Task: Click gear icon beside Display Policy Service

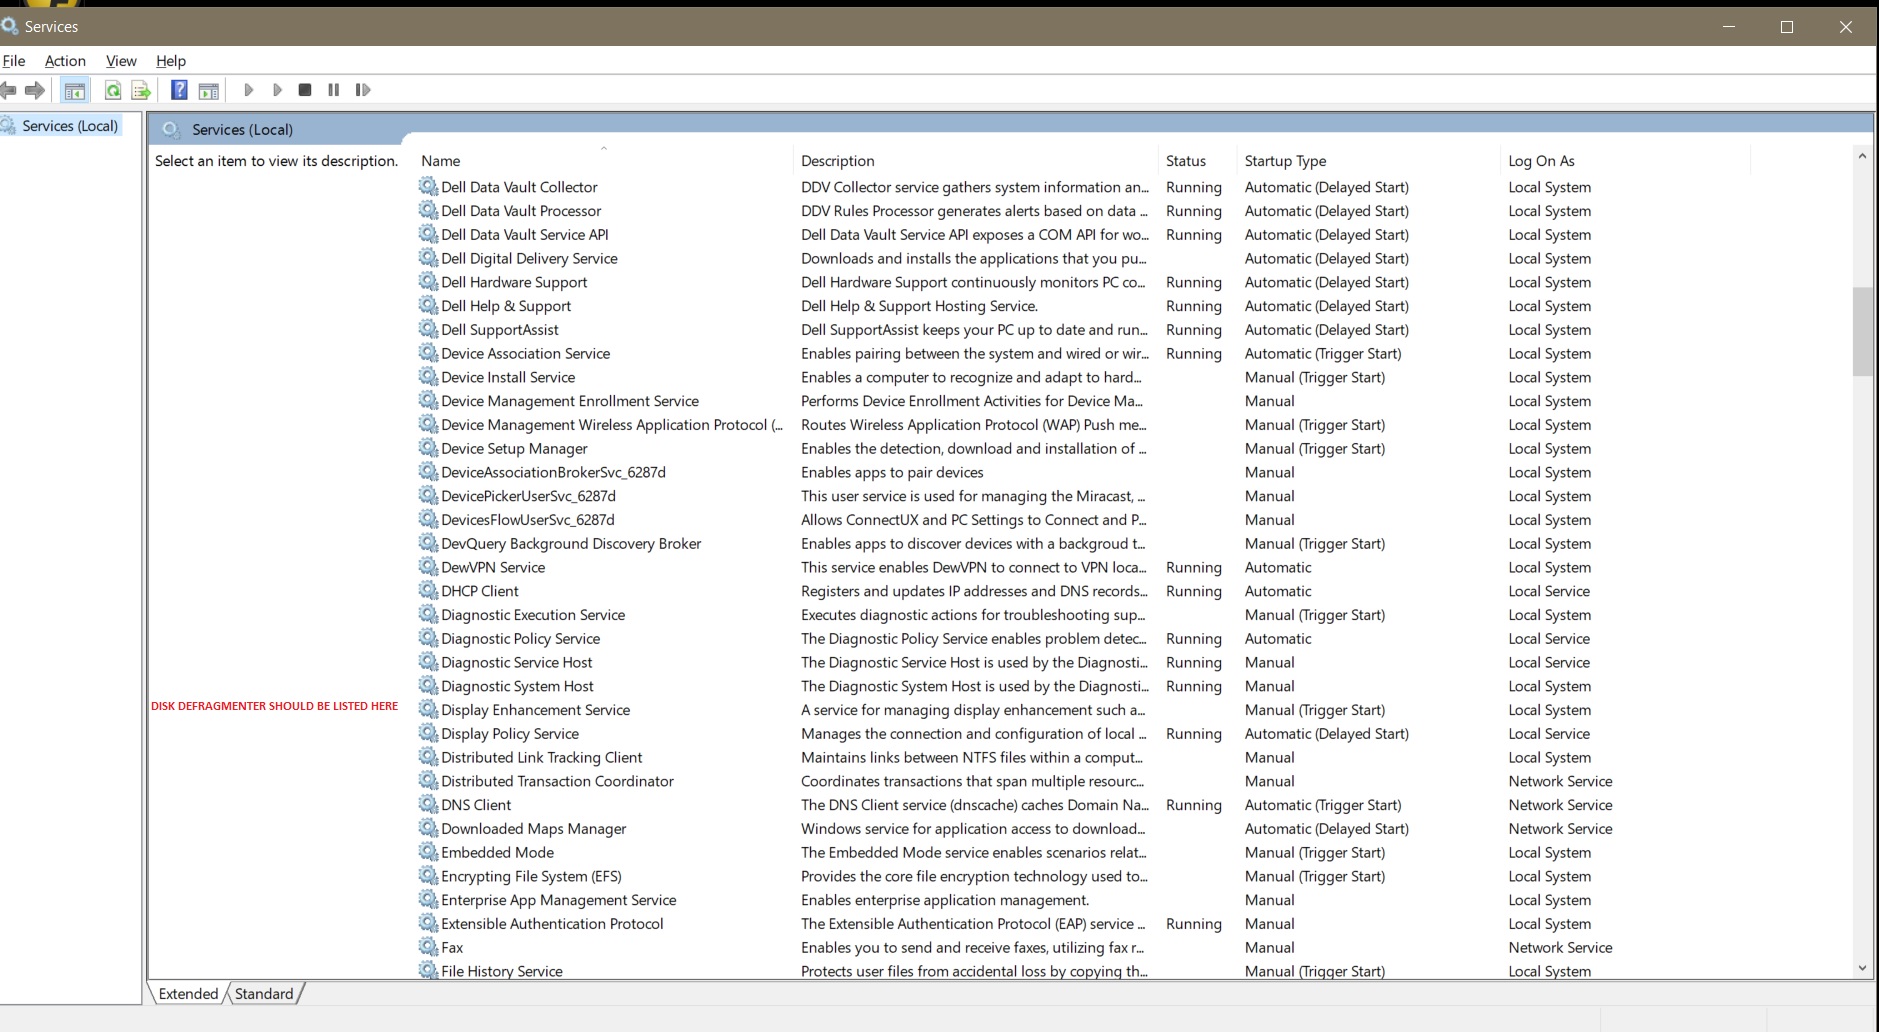Action: pyautogui.click(x=428, y=733)
